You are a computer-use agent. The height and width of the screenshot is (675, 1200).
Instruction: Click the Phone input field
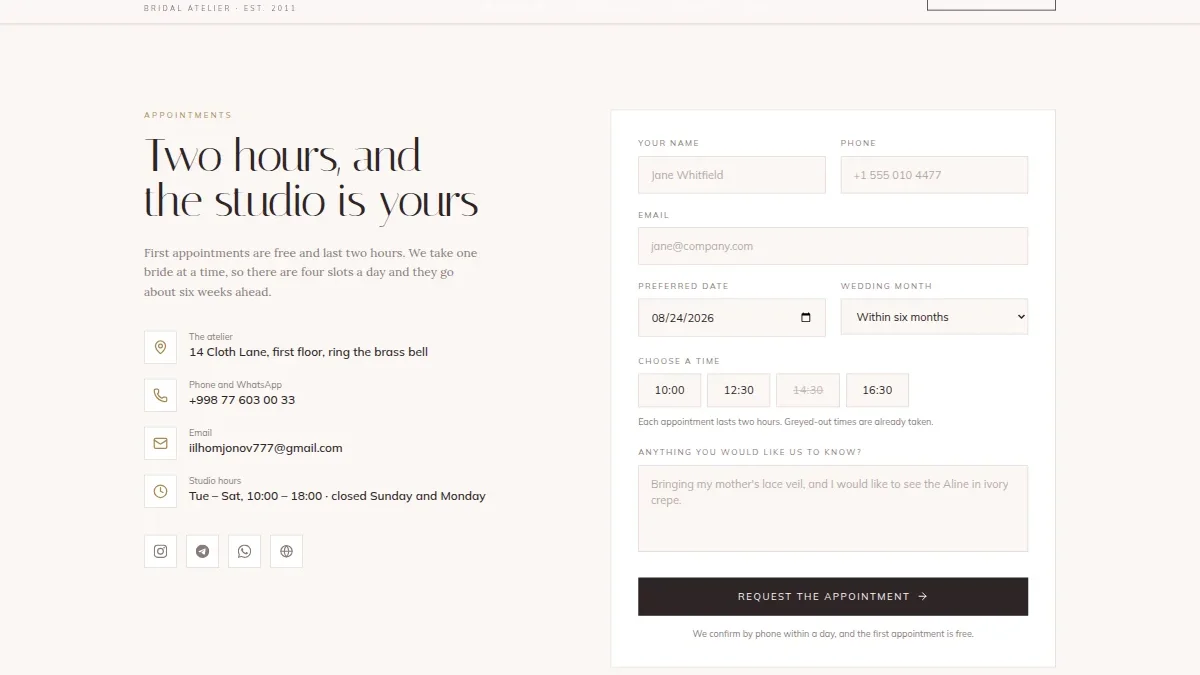(x=934, y=175)
